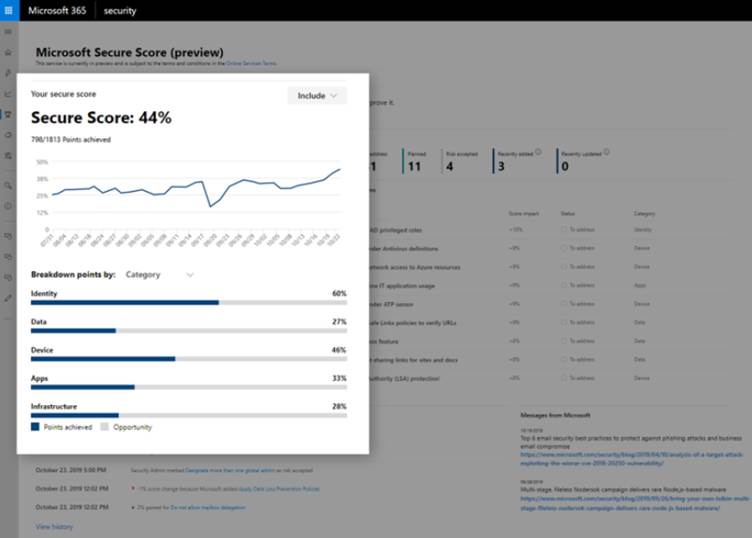Select the 'Secure Score: 44%' heading
The height and width of the screenshot is (538, 752).
click(x=101, y=117)
